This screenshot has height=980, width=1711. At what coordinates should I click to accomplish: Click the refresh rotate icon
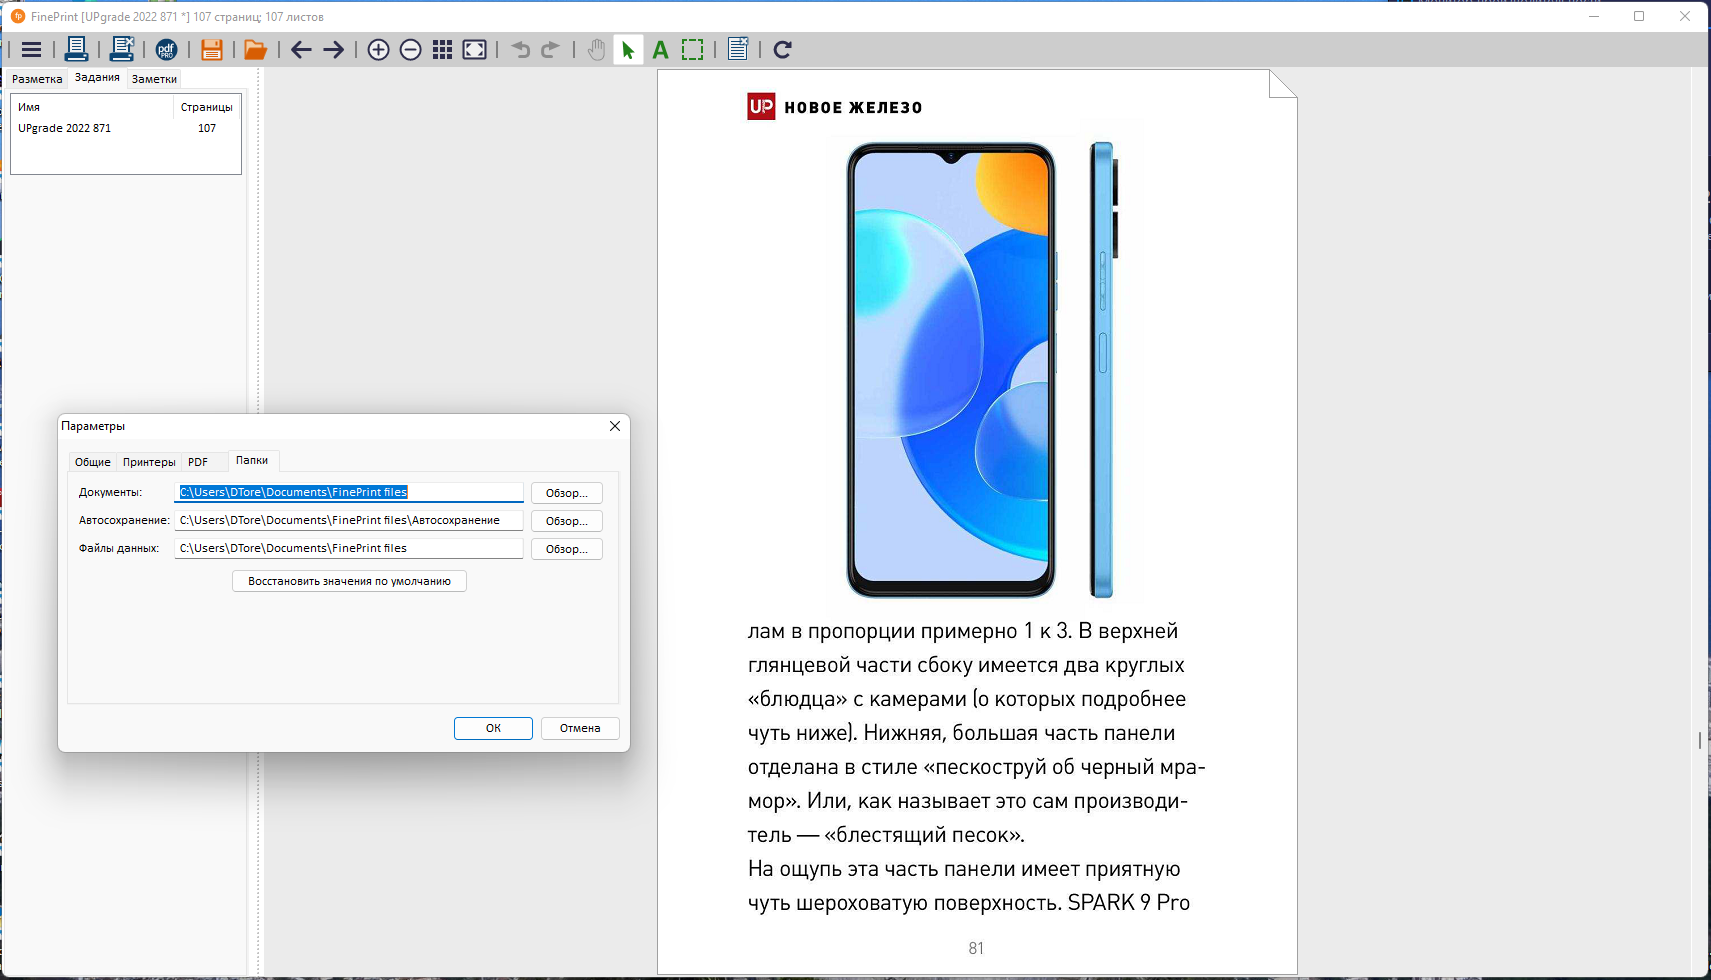[x=782, y=50]
